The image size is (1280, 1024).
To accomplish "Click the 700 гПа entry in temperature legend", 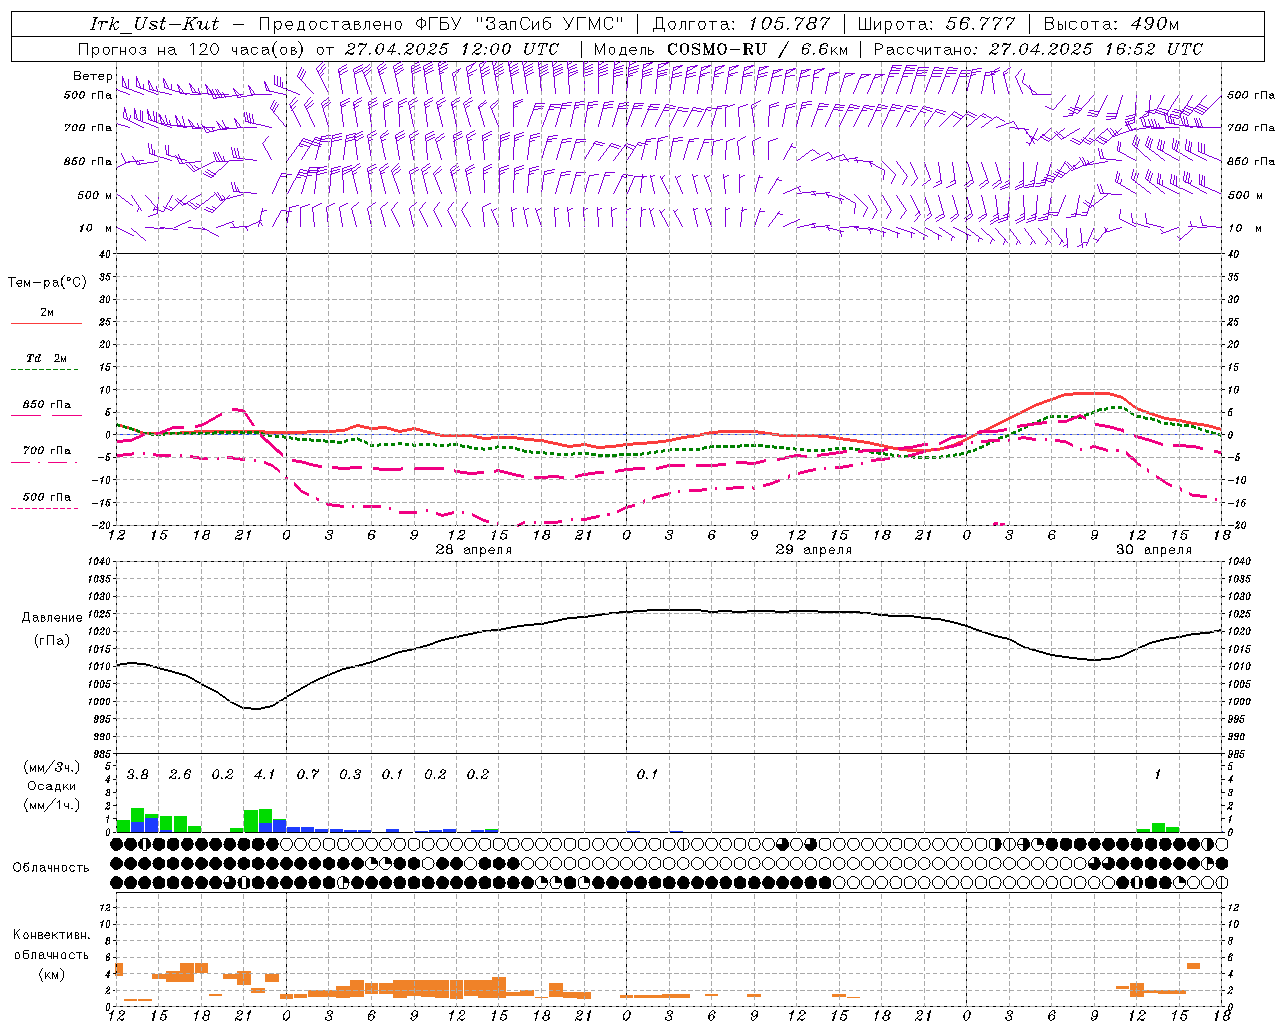I will 47,450.
